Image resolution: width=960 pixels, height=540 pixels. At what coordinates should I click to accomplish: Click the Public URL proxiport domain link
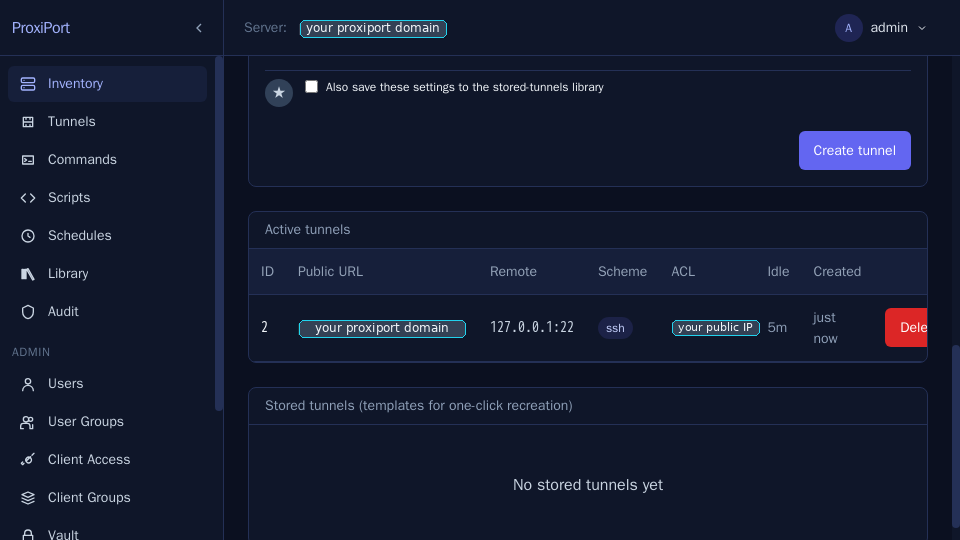382,328
